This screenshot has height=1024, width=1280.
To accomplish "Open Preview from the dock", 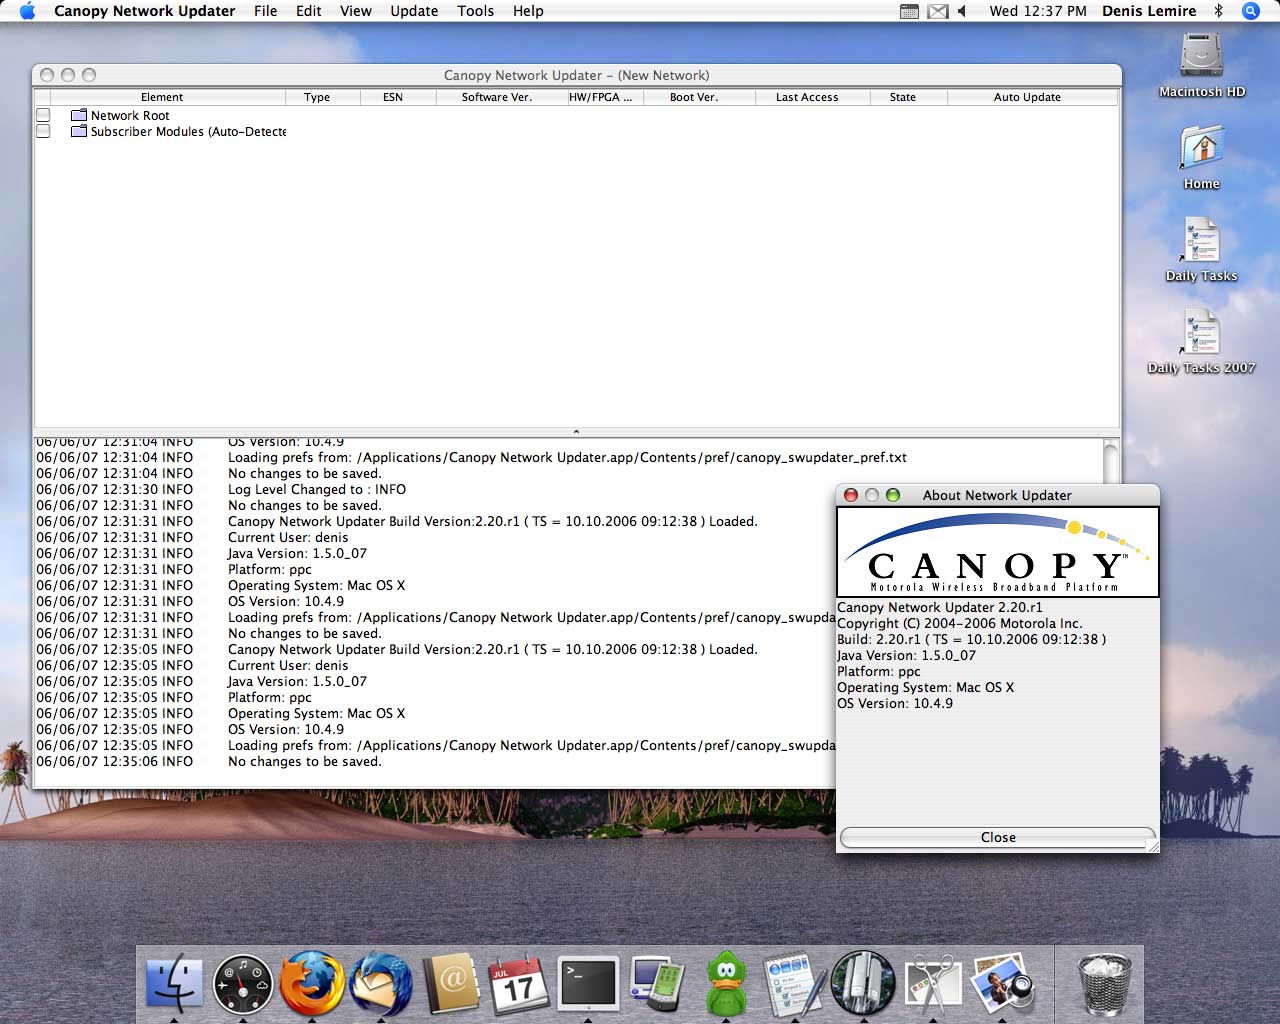I will coord(1002,982).
